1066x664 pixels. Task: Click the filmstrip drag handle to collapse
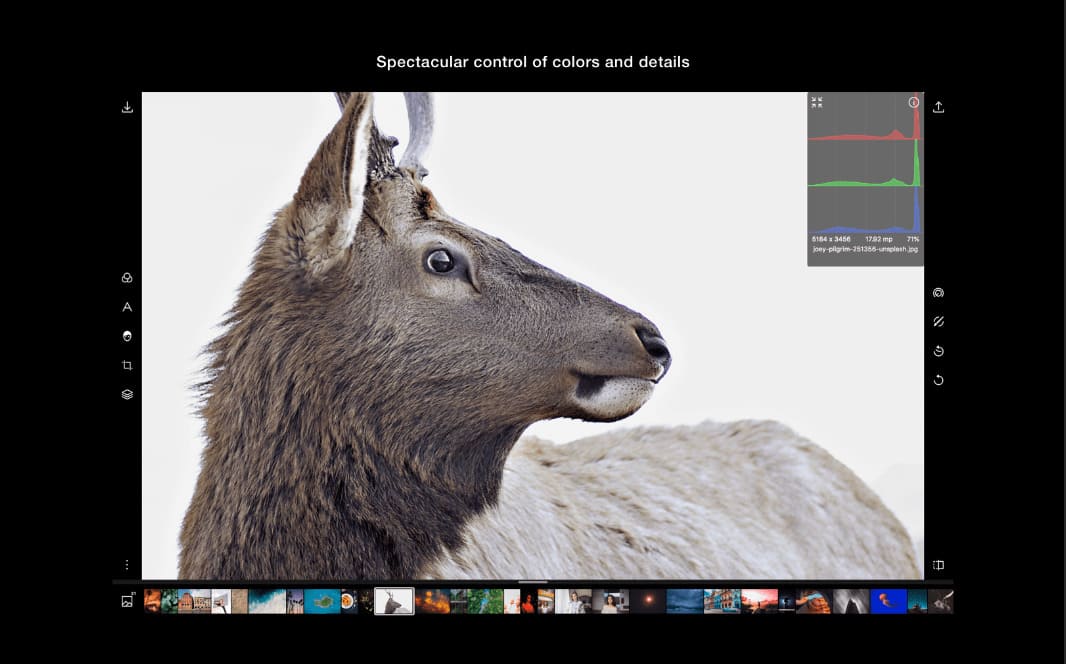(533, 581)
